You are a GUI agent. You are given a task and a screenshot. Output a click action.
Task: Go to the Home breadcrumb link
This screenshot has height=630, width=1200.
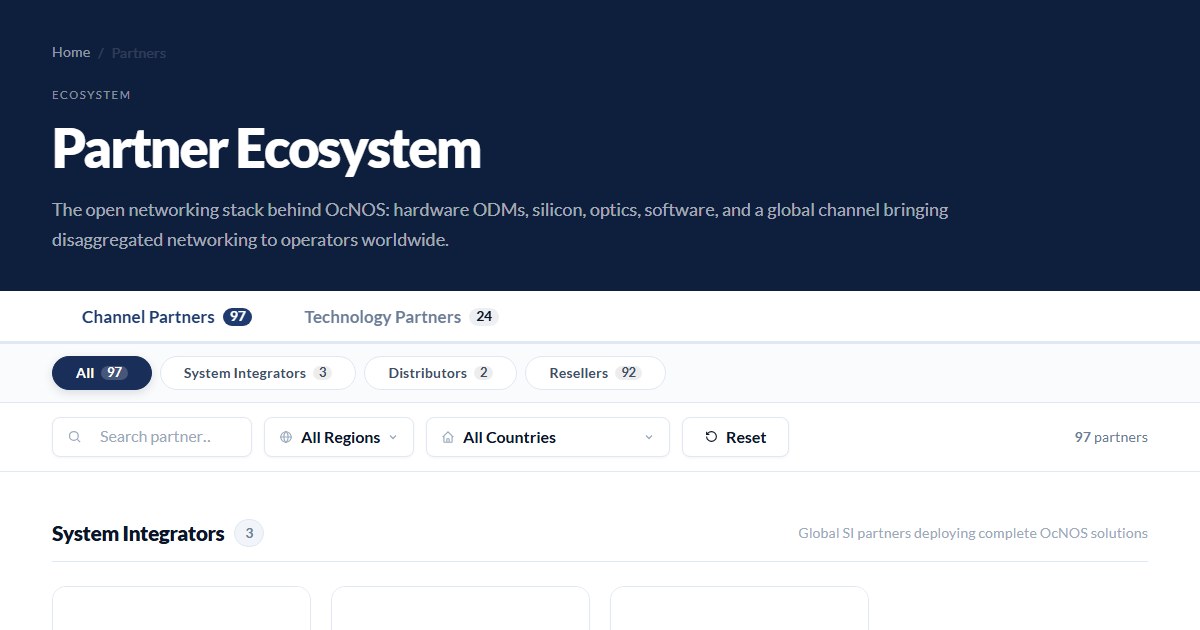coord(71,52)
